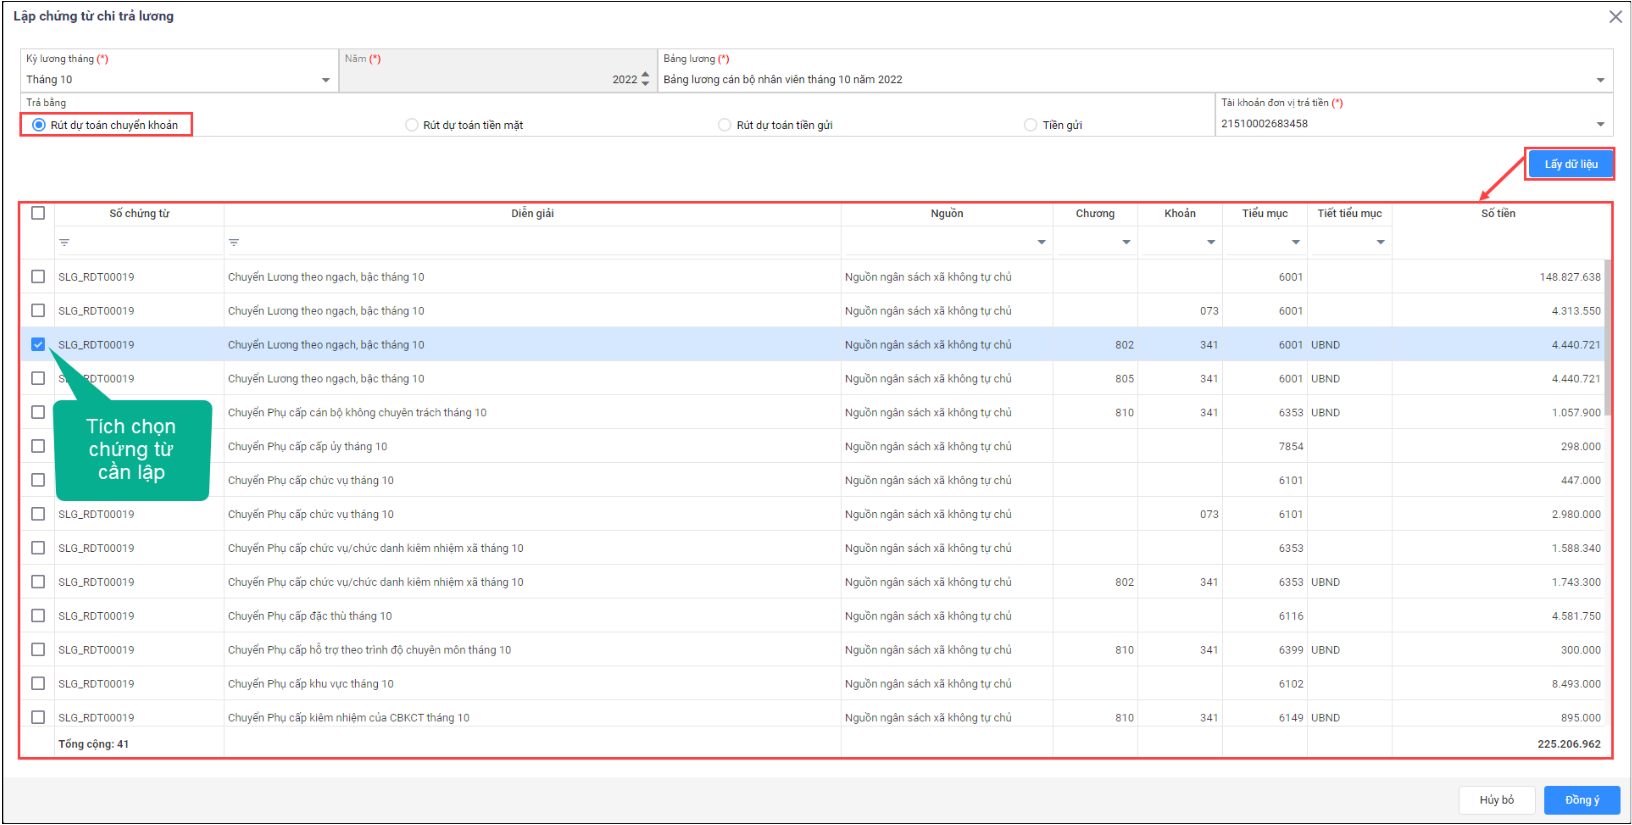Click Nguồn column header
The width and height of the screenshot is (1632, 825).
click(946, 214)
